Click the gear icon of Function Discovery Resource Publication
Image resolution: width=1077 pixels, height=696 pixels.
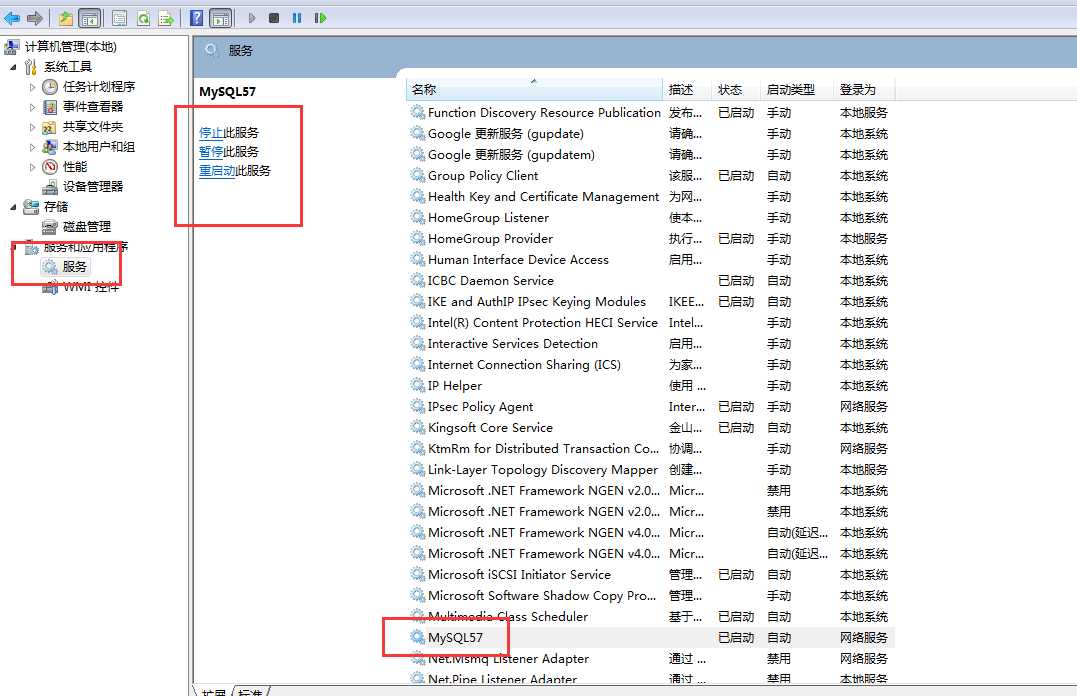tap(417, 112)
